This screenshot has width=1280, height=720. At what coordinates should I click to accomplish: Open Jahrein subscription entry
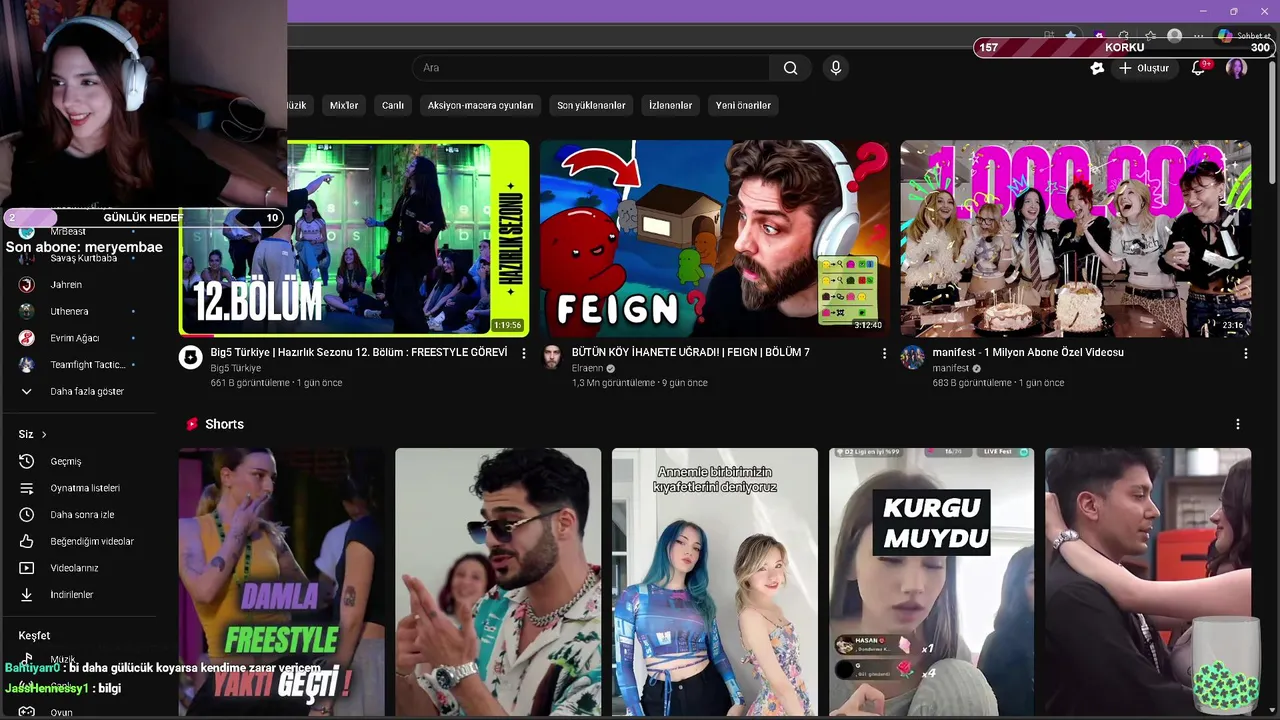(x=80, y=285)
